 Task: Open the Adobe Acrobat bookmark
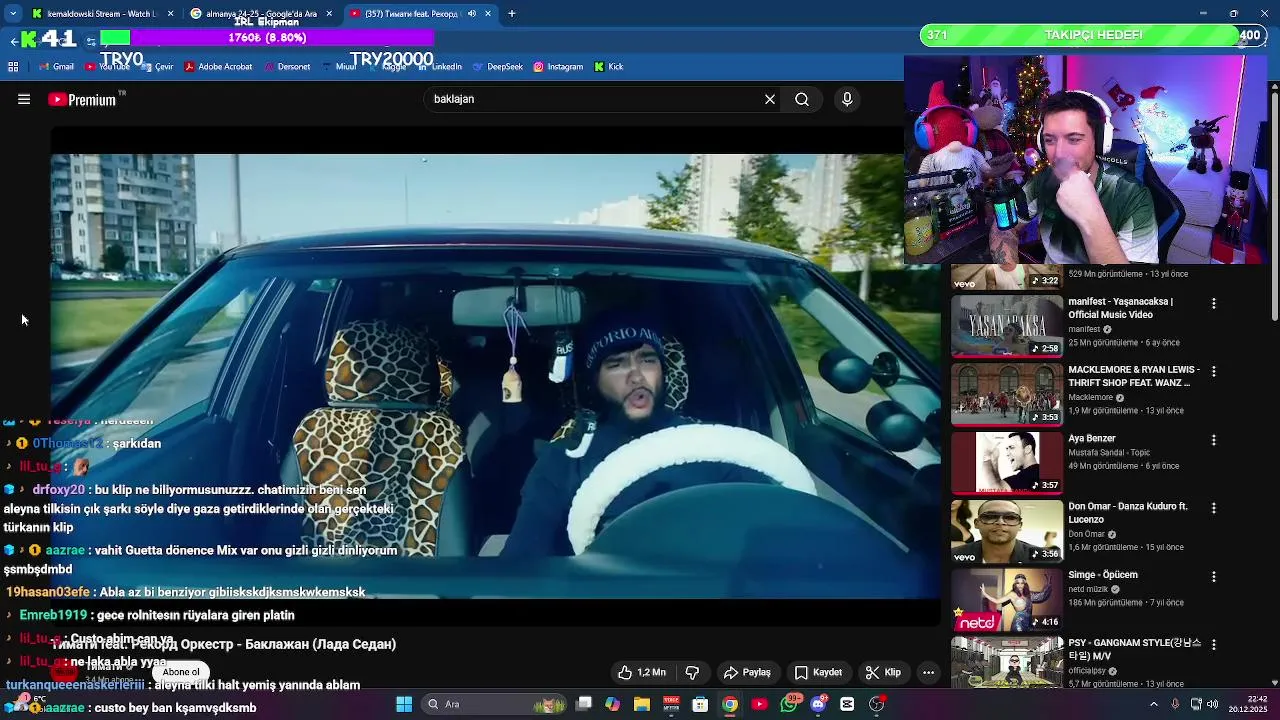(x=218, y=67)
